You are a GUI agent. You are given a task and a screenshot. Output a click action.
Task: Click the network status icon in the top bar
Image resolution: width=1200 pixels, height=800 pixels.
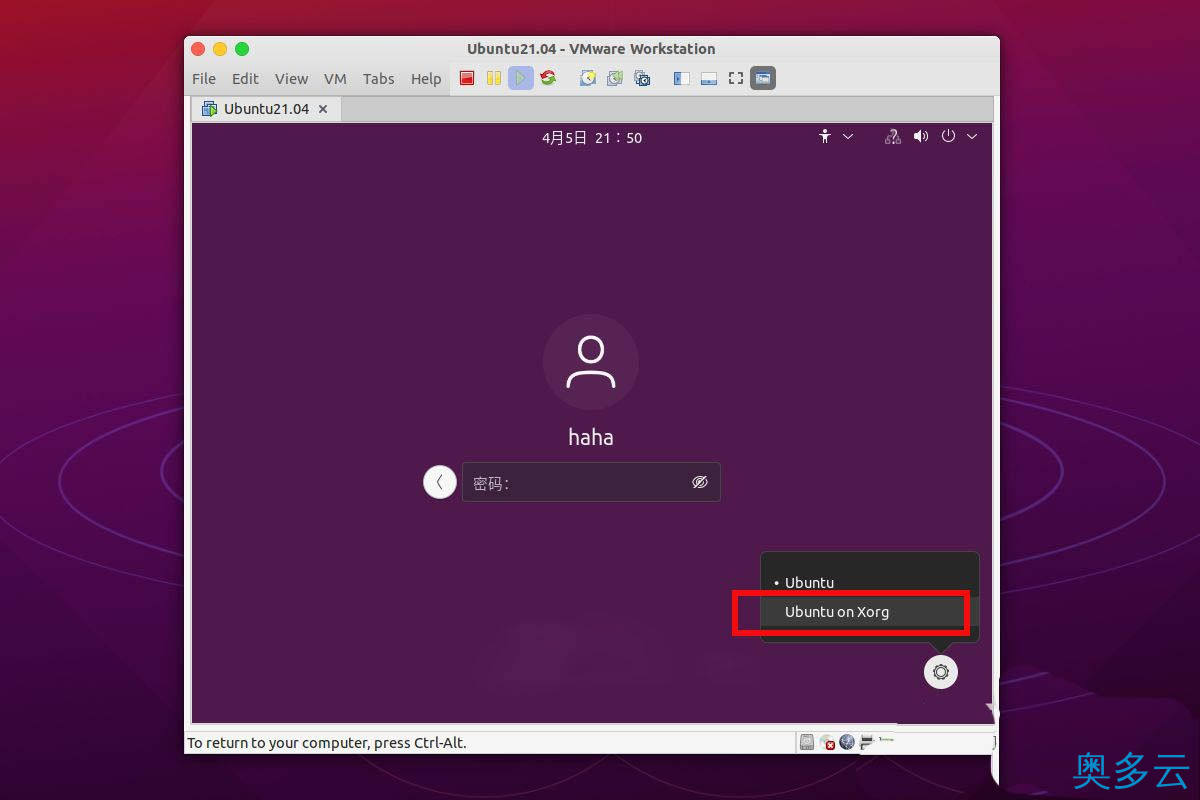click(x=892, y=137)
